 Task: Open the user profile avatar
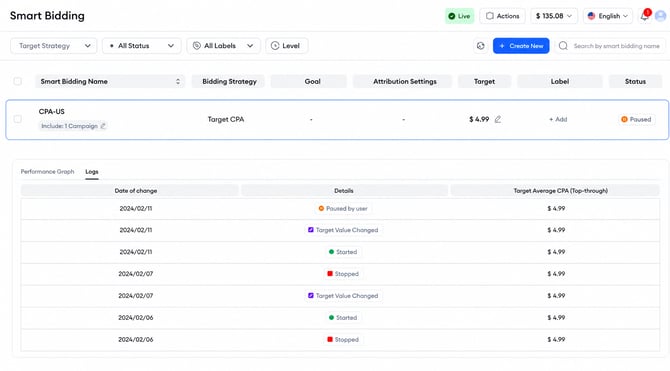[661, 16]
